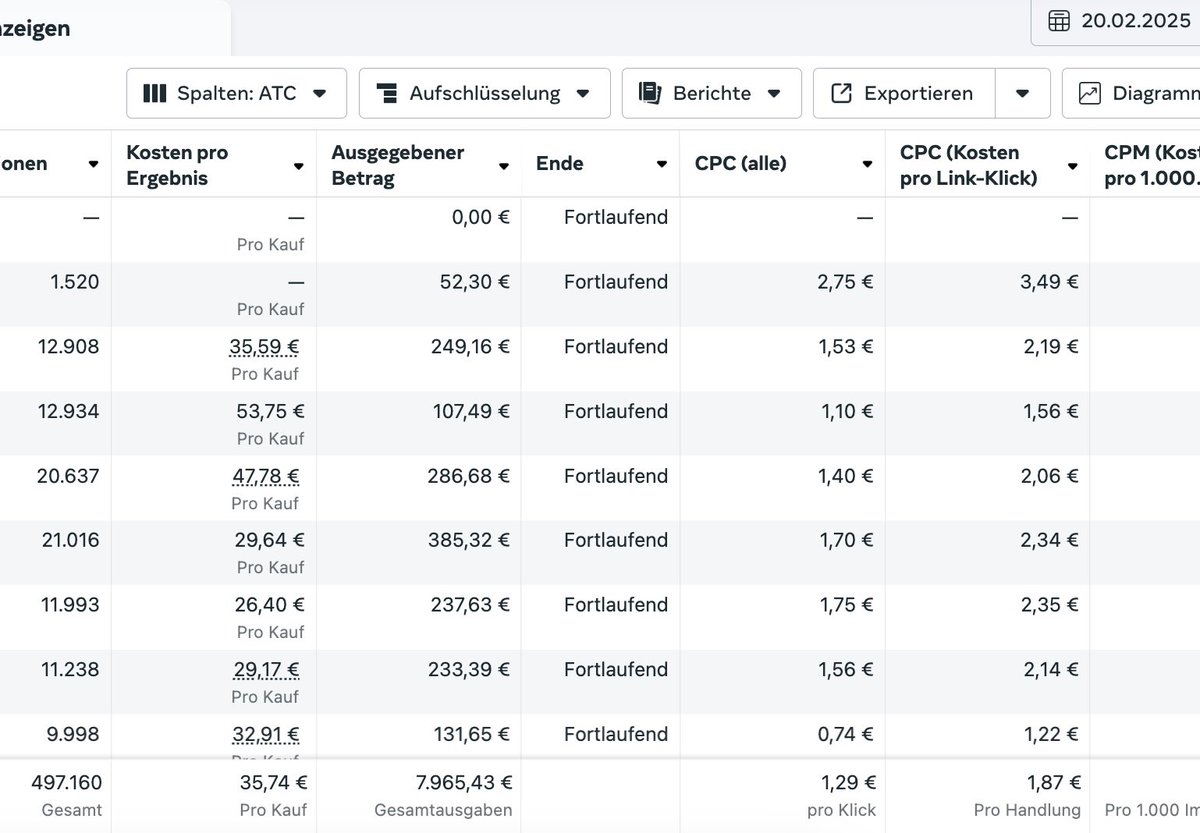Click the 249,16 € spent amount cell
This screenshot has height=833, width=1200.
[469, 346]
